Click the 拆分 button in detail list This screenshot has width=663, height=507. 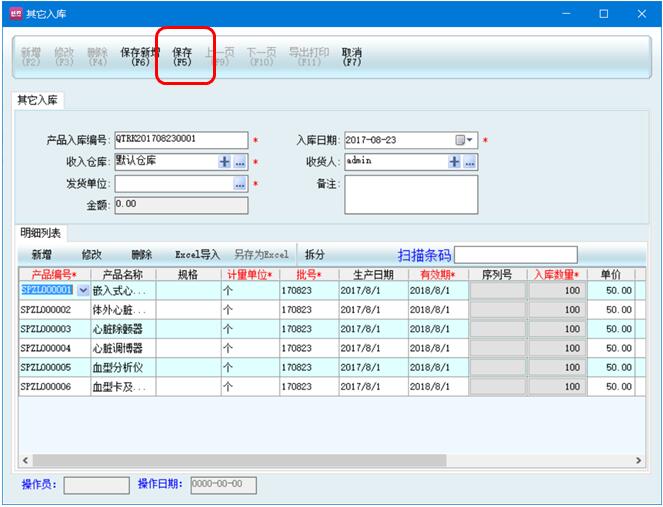point(315,255)
